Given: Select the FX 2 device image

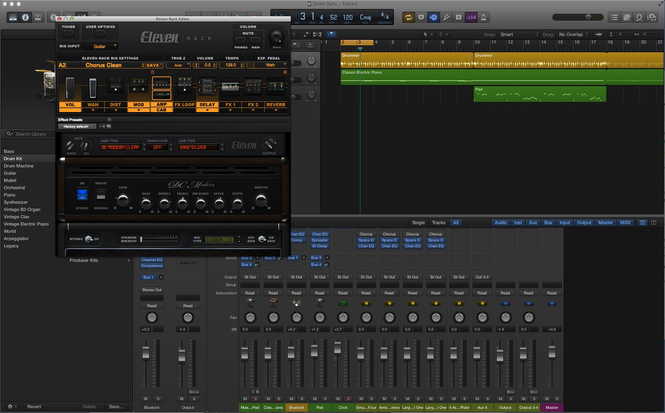Looking at the screenshot, I should click(253, 86).
